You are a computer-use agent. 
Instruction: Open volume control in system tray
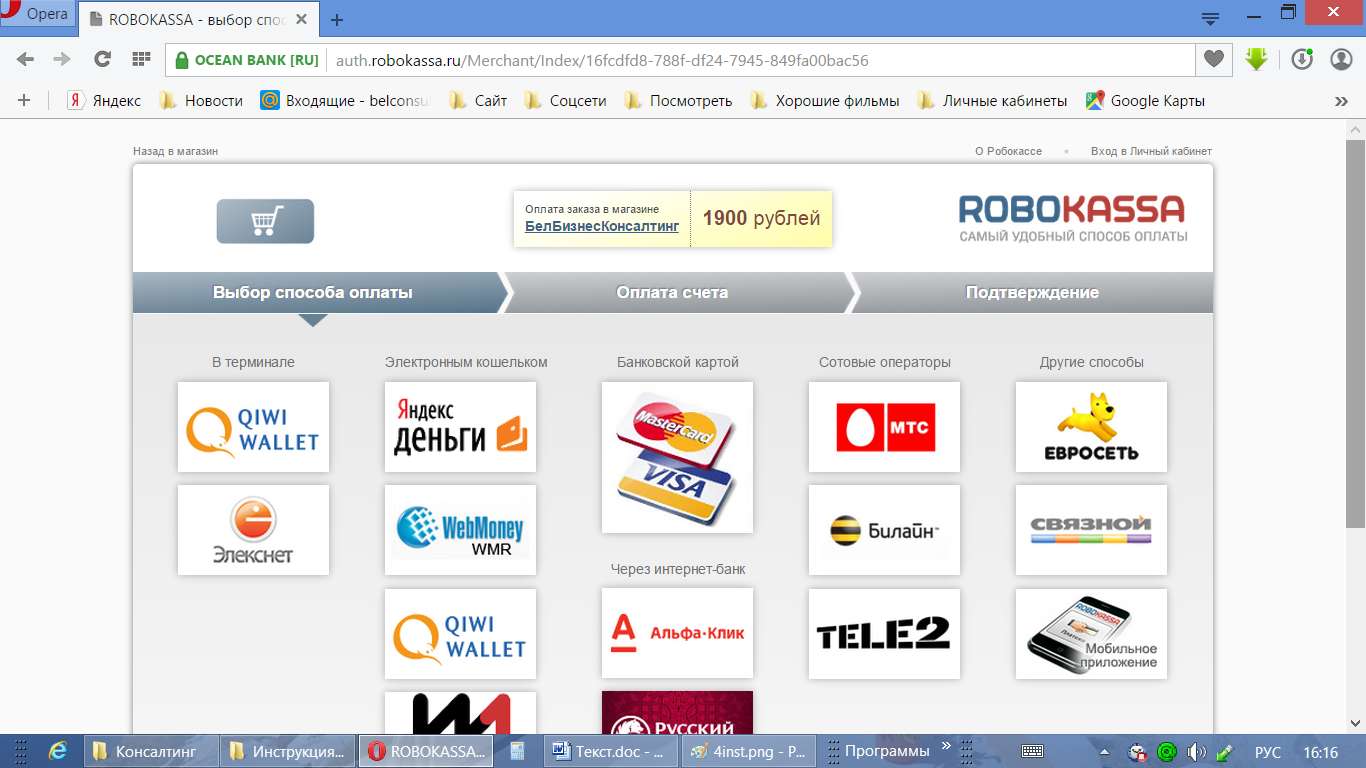click(x=1196, y=752)
